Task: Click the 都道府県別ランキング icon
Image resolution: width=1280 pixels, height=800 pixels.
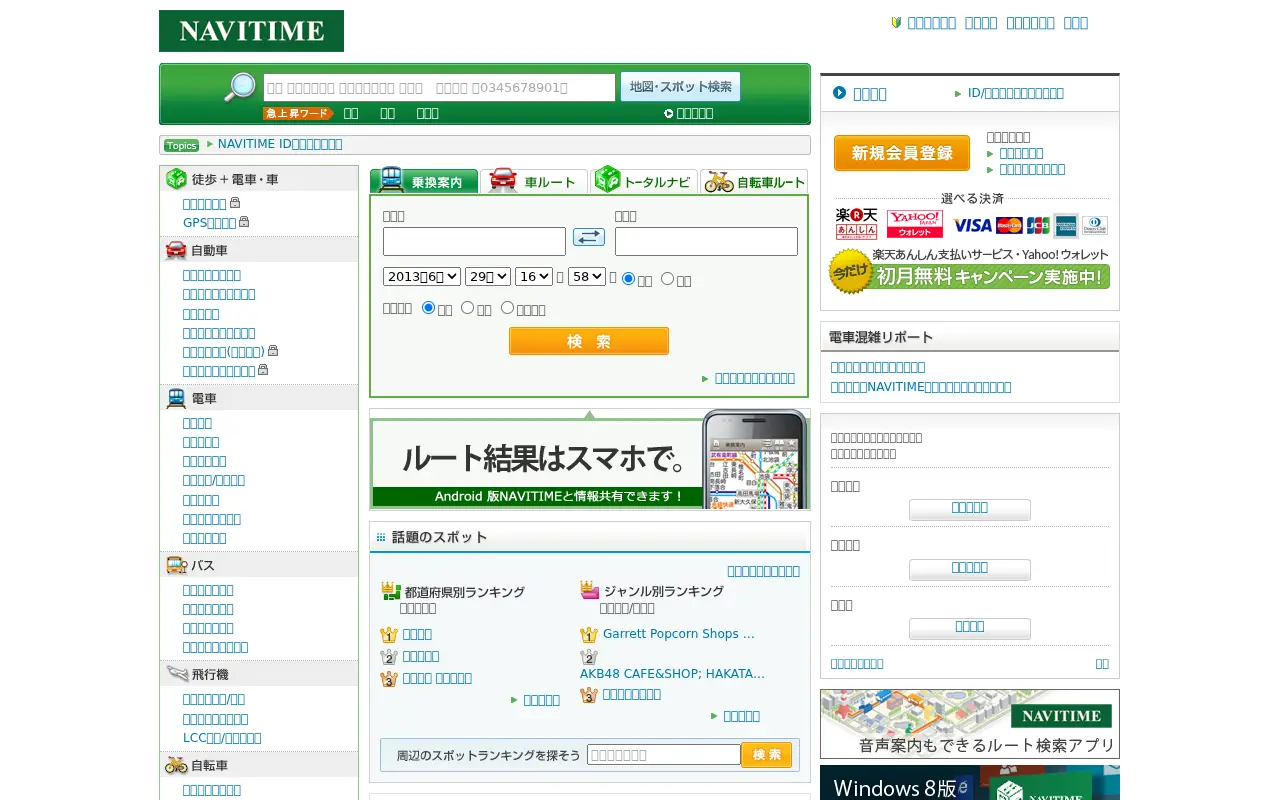Action: 391,592
